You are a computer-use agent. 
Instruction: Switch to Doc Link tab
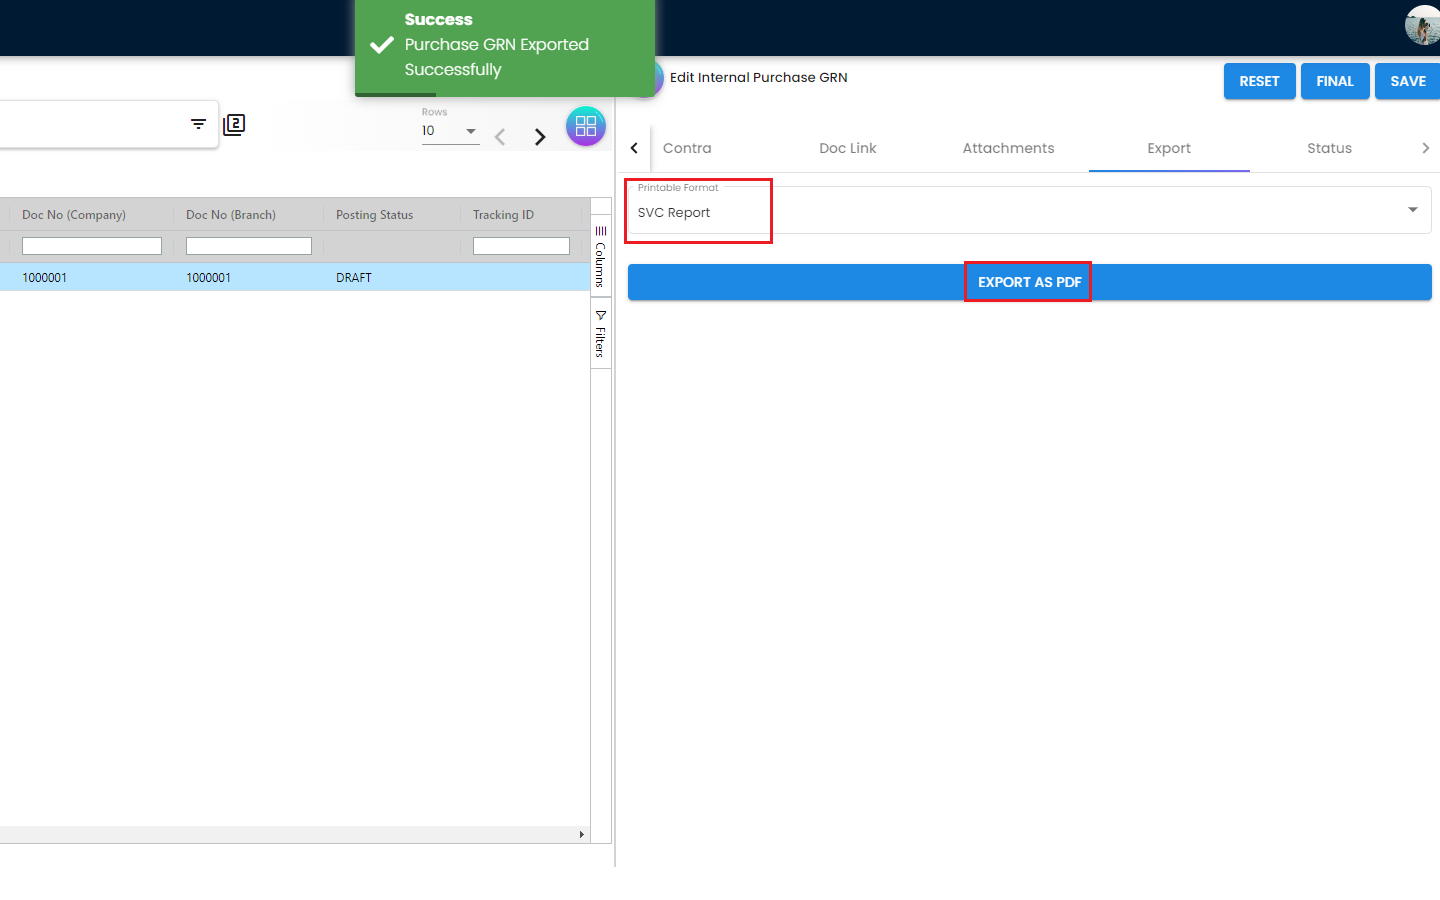click(847, 148)
